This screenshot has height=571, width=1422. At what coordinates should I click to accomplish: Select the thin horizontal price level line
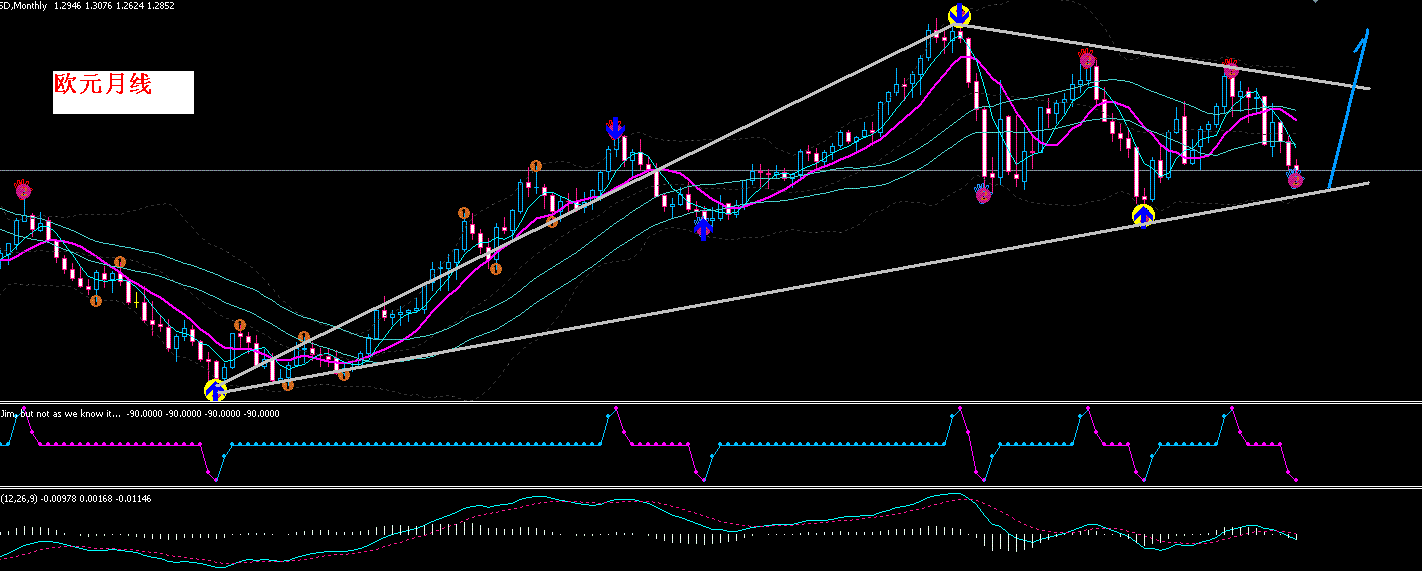pos(711,170)
